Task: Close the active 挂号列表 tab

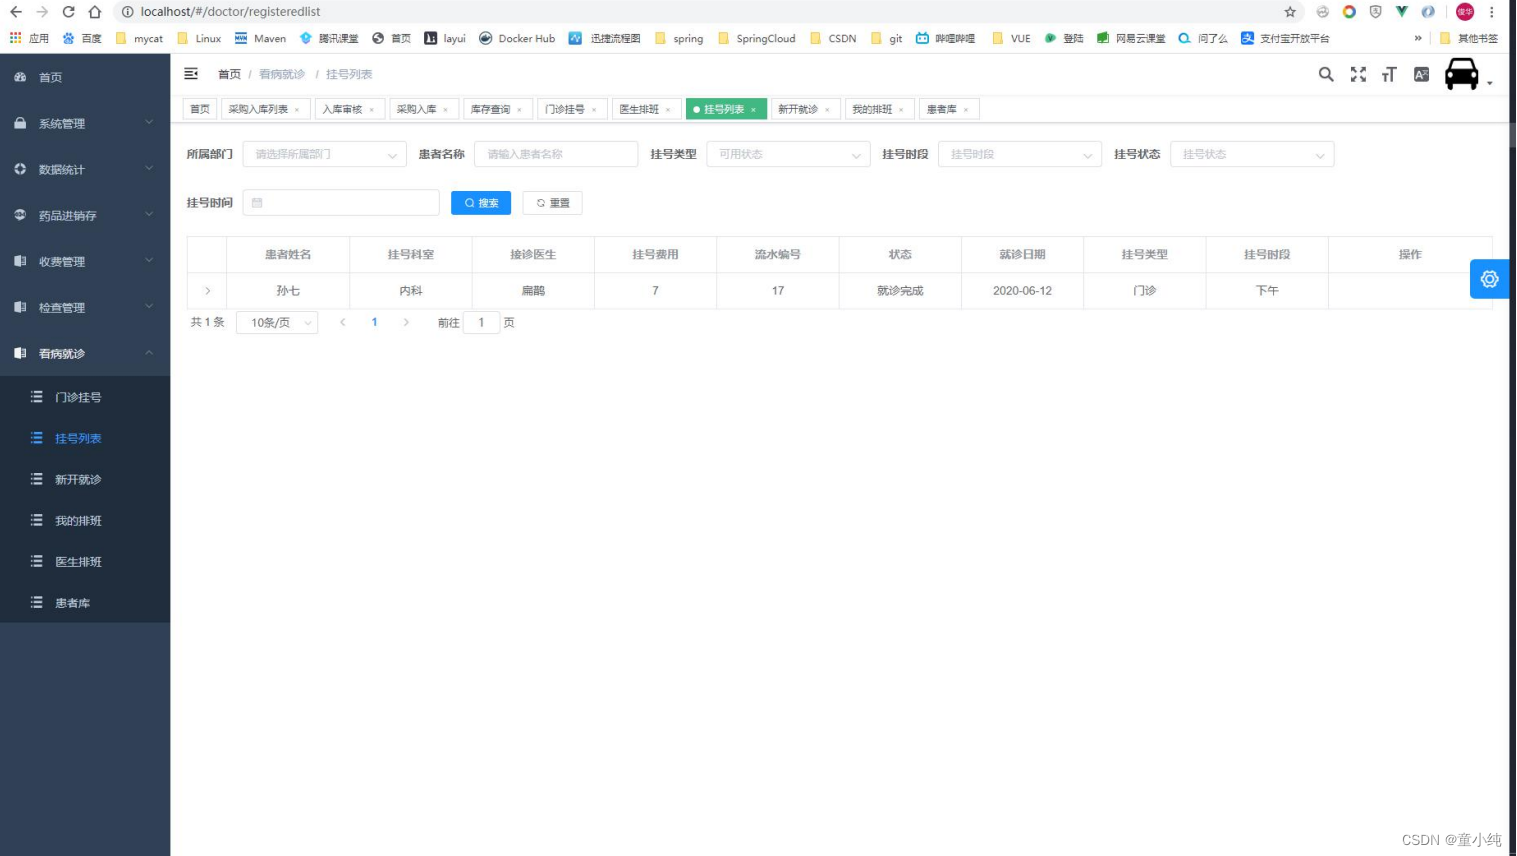Action: click(x=754, y=110)
